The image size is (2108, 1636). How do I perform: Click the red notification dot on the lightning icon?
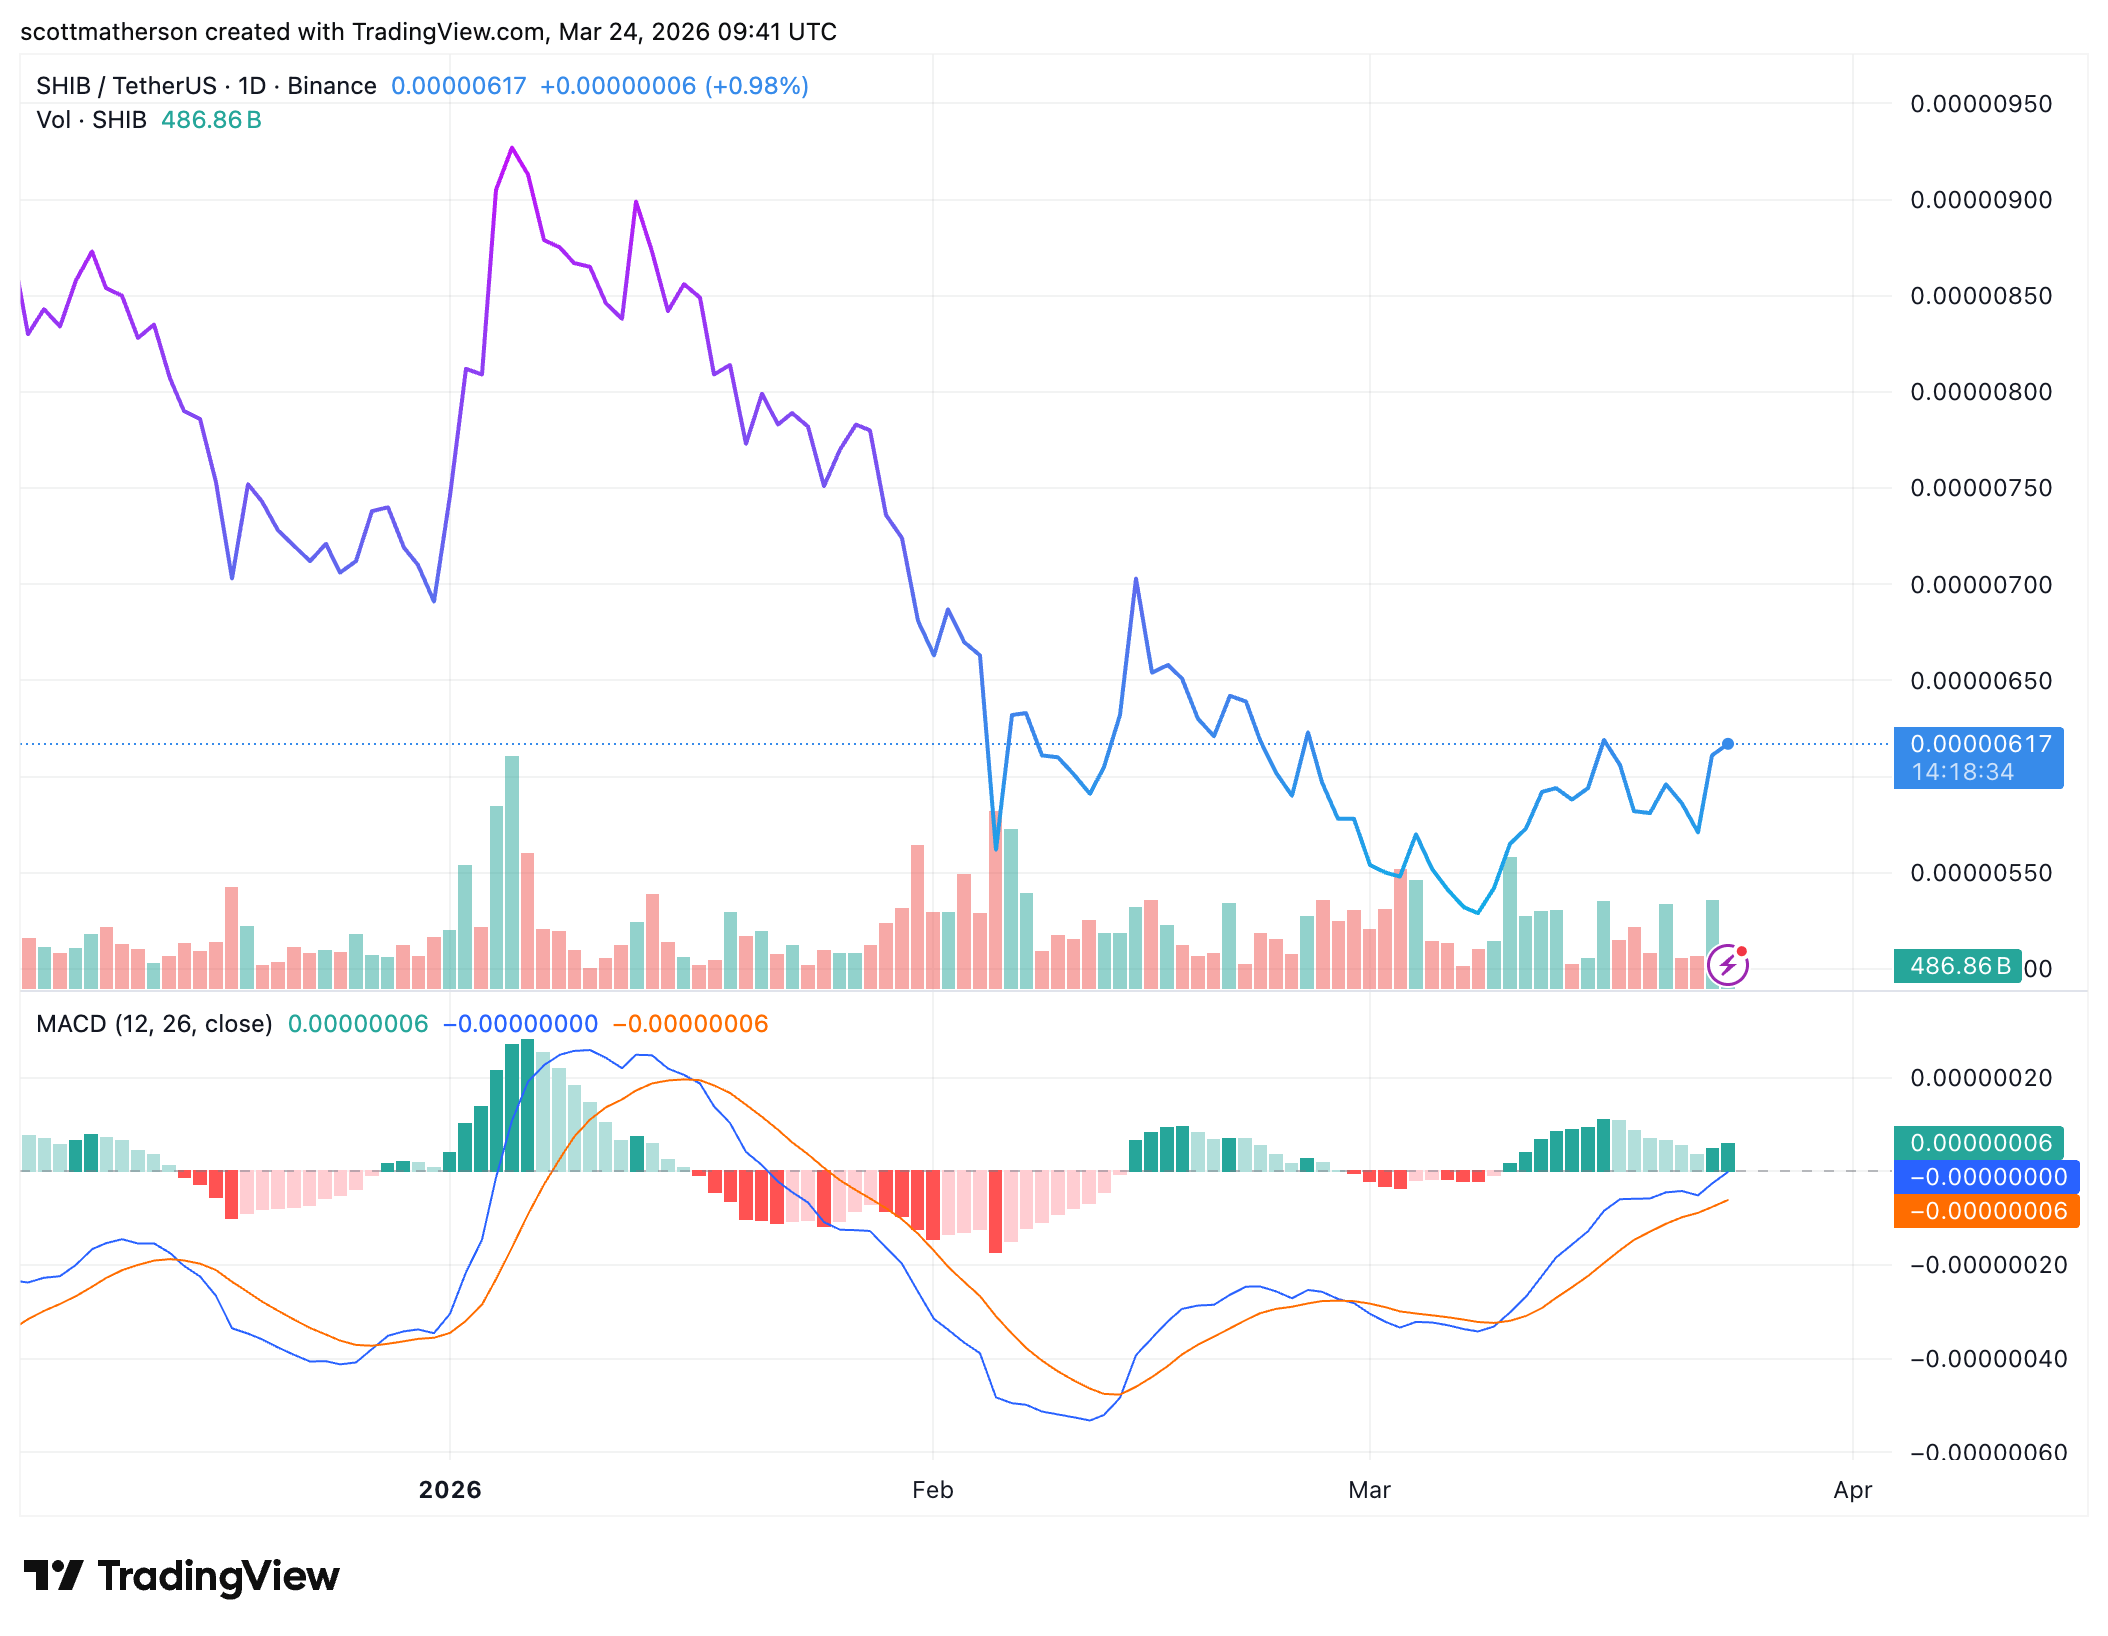coord(1742,951)
